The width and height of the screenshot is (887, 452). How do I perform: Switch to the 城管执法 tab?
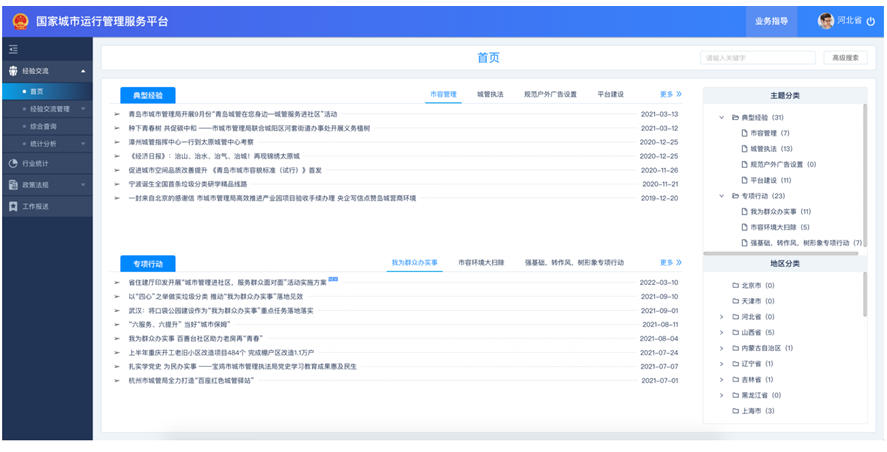490,94
